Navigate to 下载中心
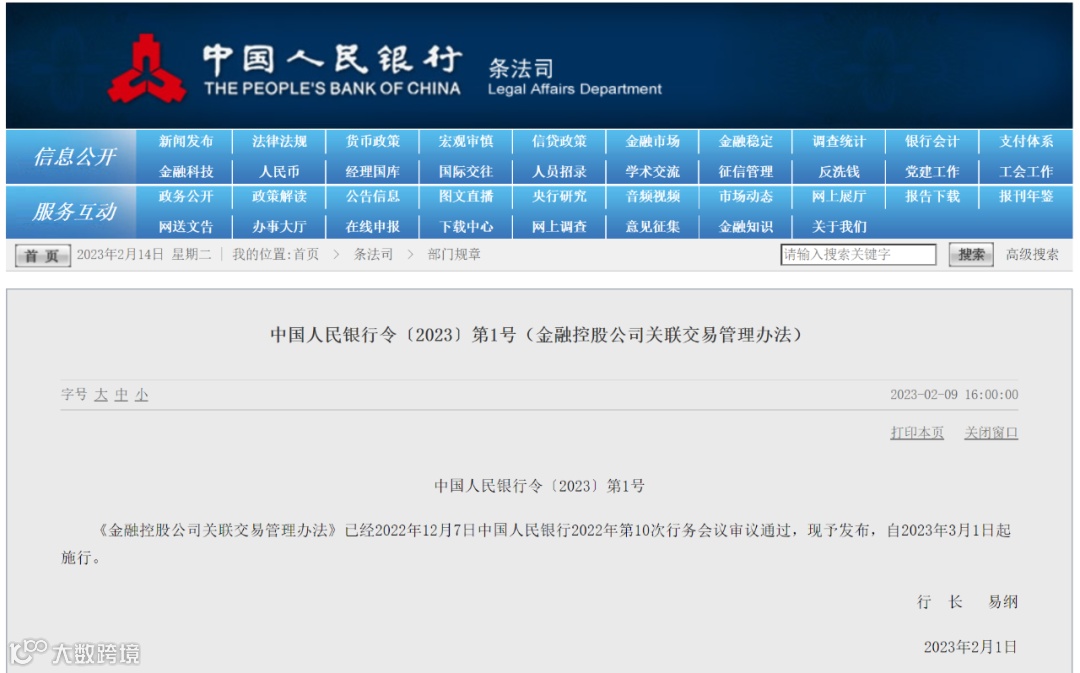The height and width of the screenshot is (673, 1080). [466, 227]
